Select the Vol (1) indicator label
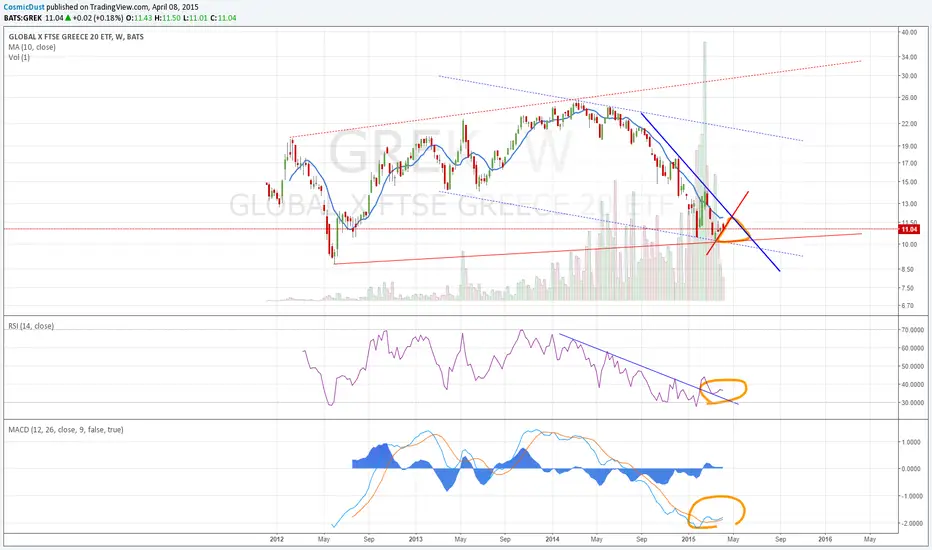 pyautogui.click(x=19, y=57)
